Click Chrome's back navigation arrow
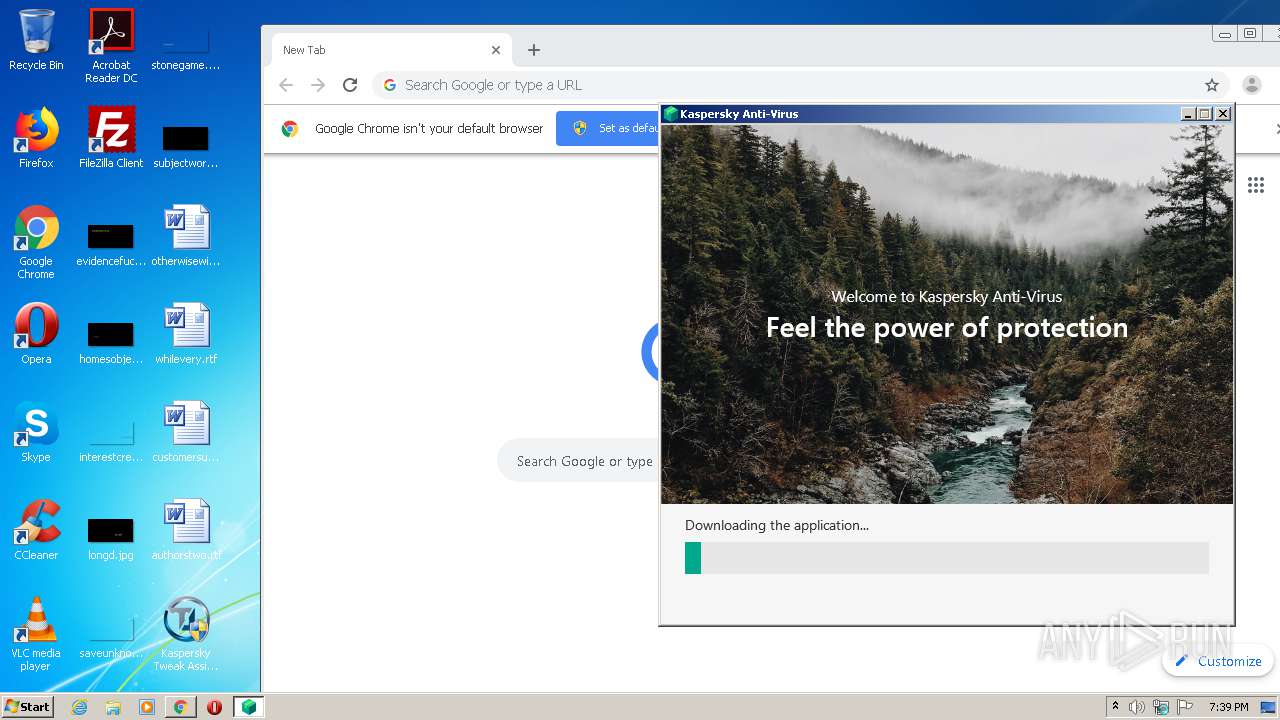Image resolution: width=1280 pixels, height=720 pixels. click(286, 85)
